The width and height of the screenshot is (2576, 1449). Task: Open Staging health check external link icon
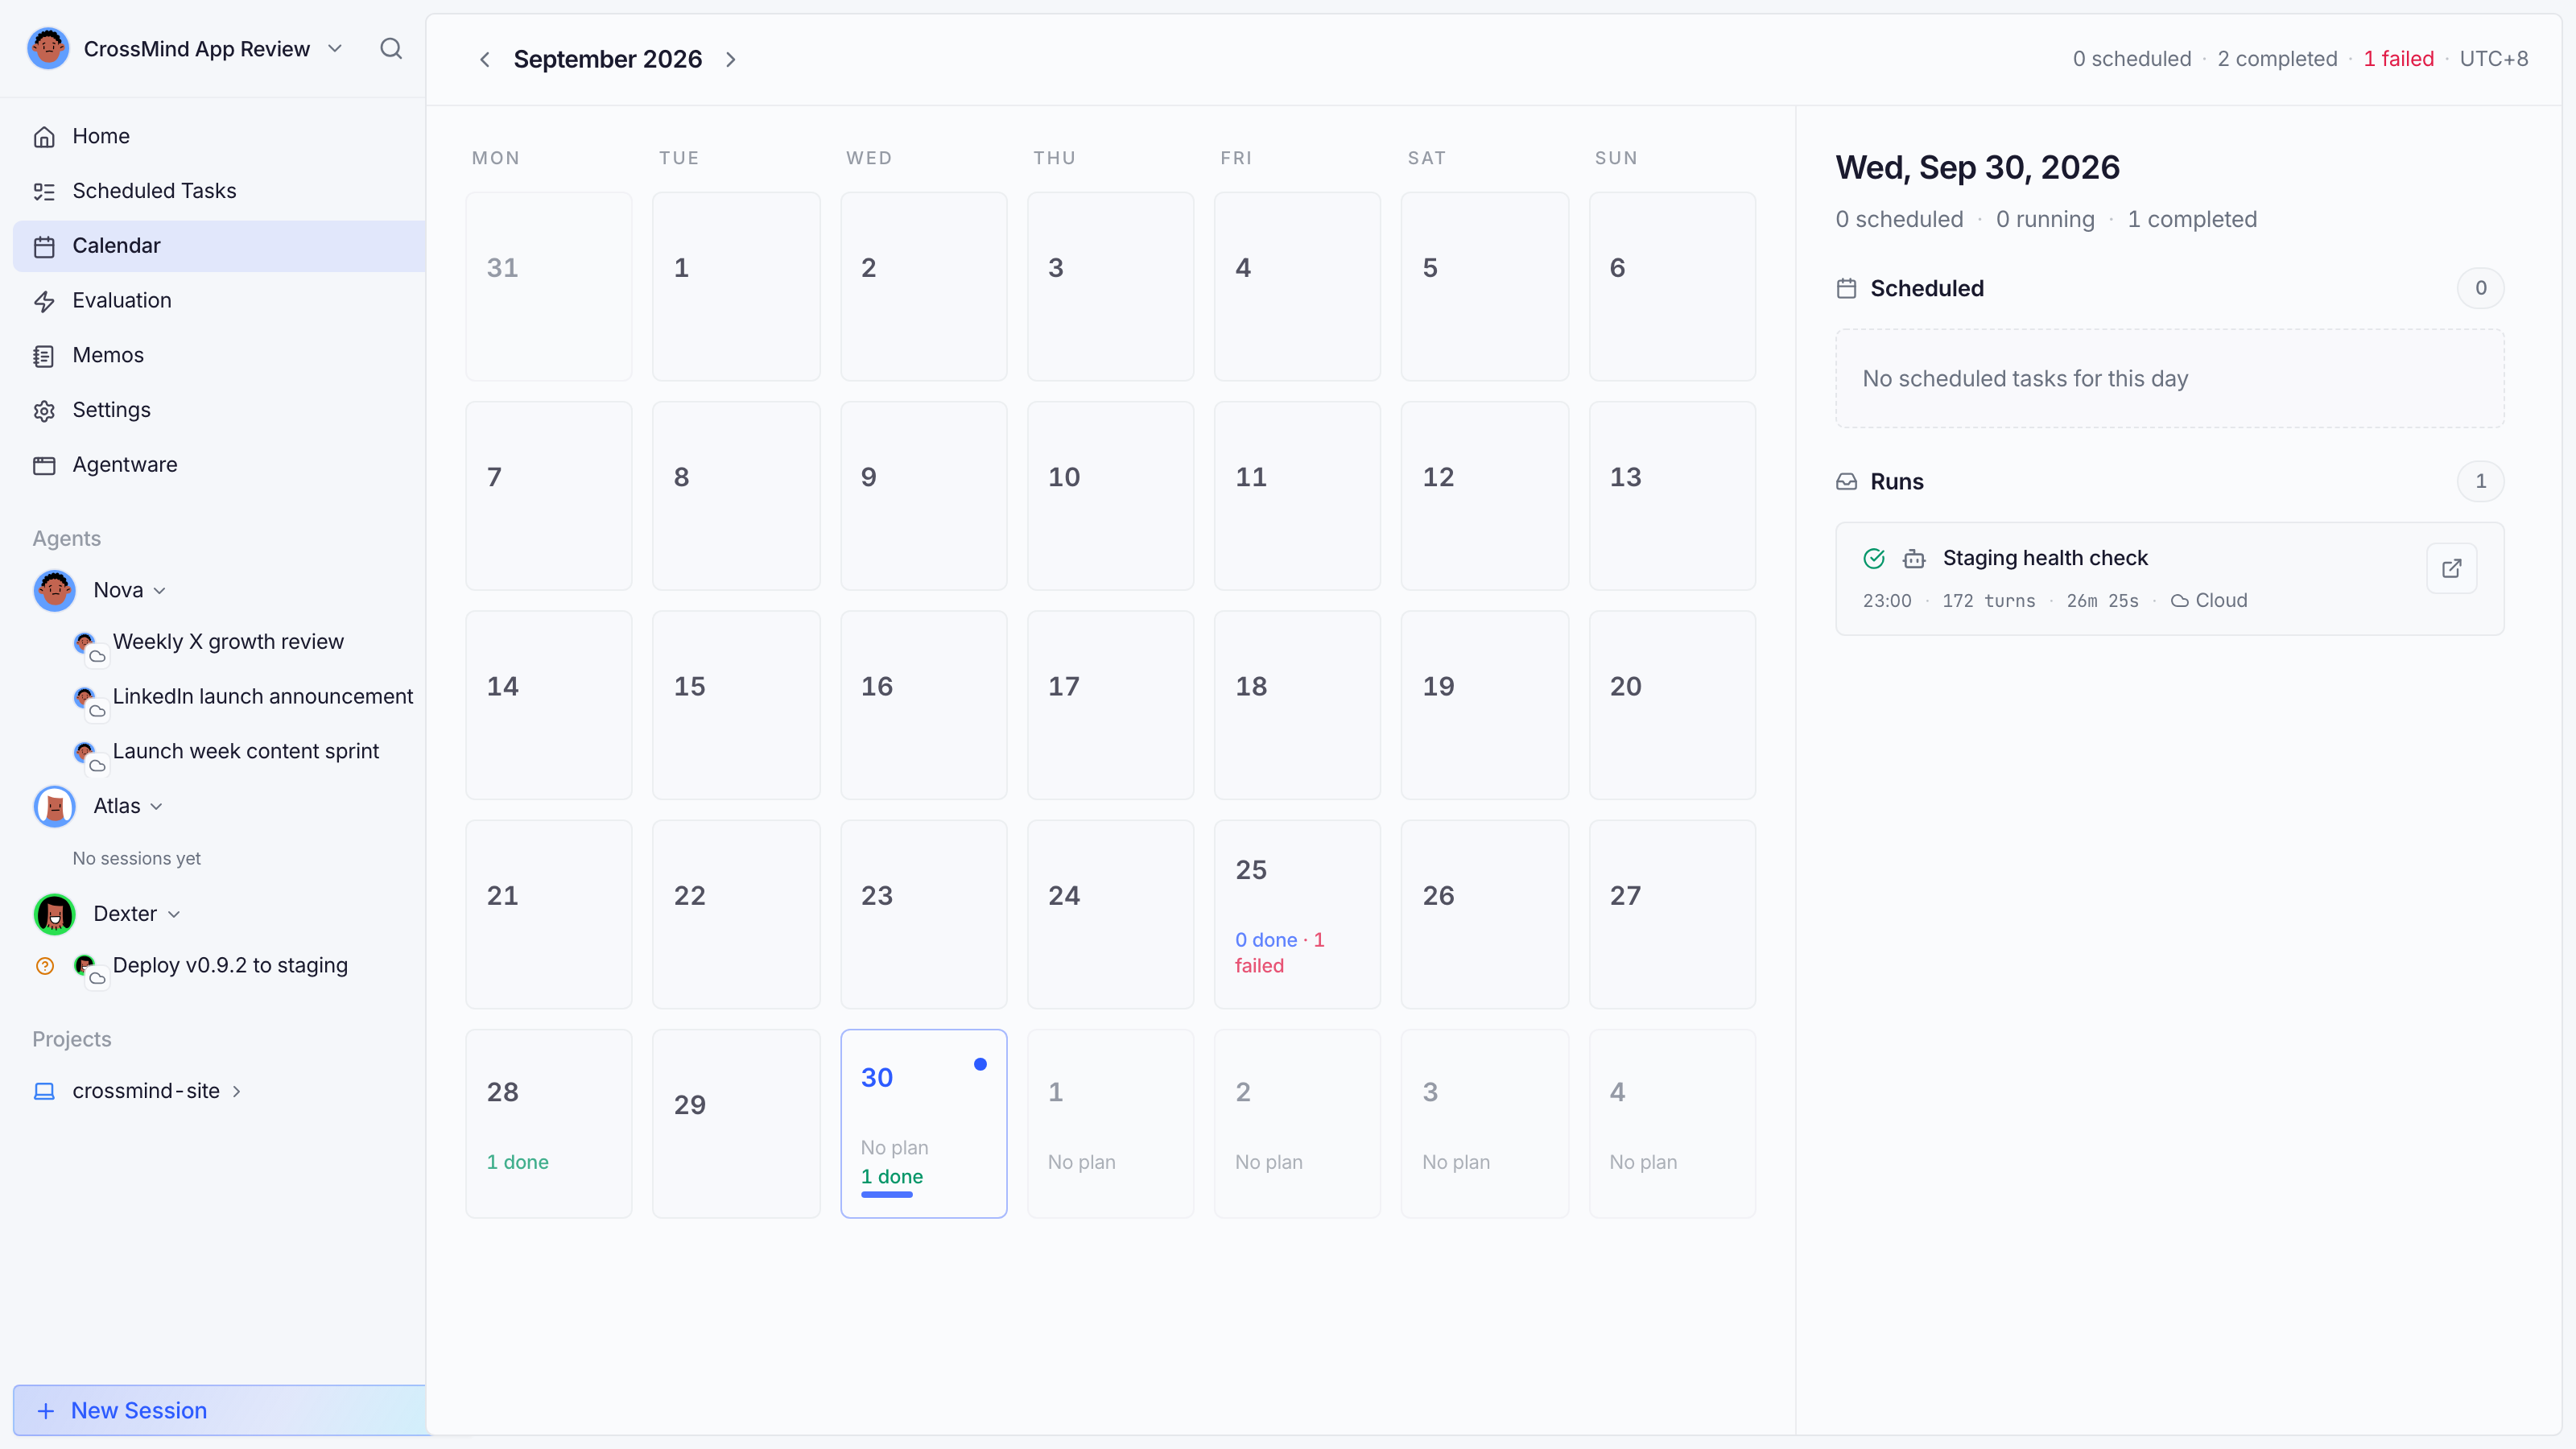(2451, 568)
